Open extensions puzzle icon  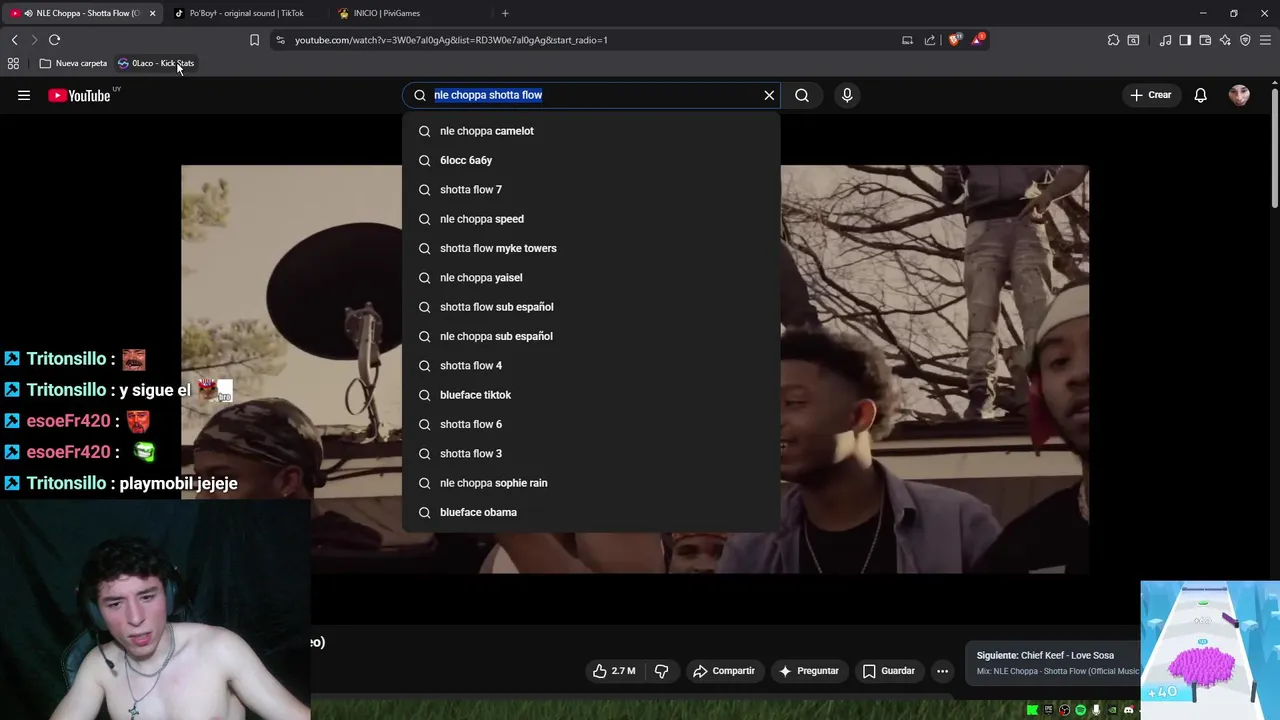point(1113,40)
